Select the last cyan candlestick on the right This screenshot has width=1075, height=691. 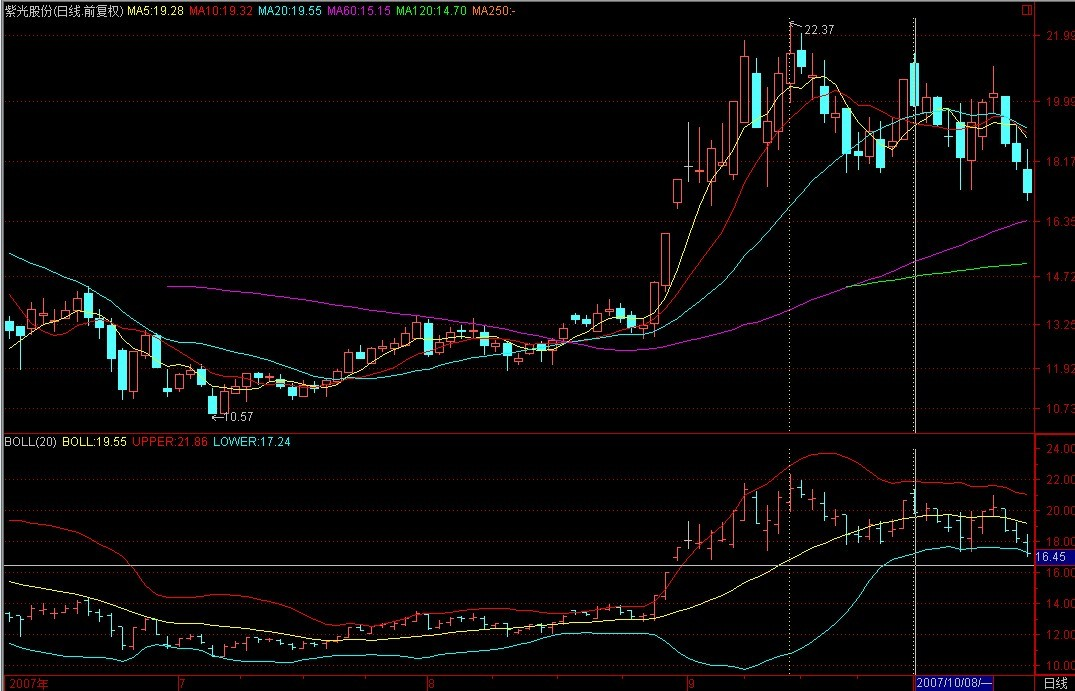pyautogui.click(x=1027, y=181)
